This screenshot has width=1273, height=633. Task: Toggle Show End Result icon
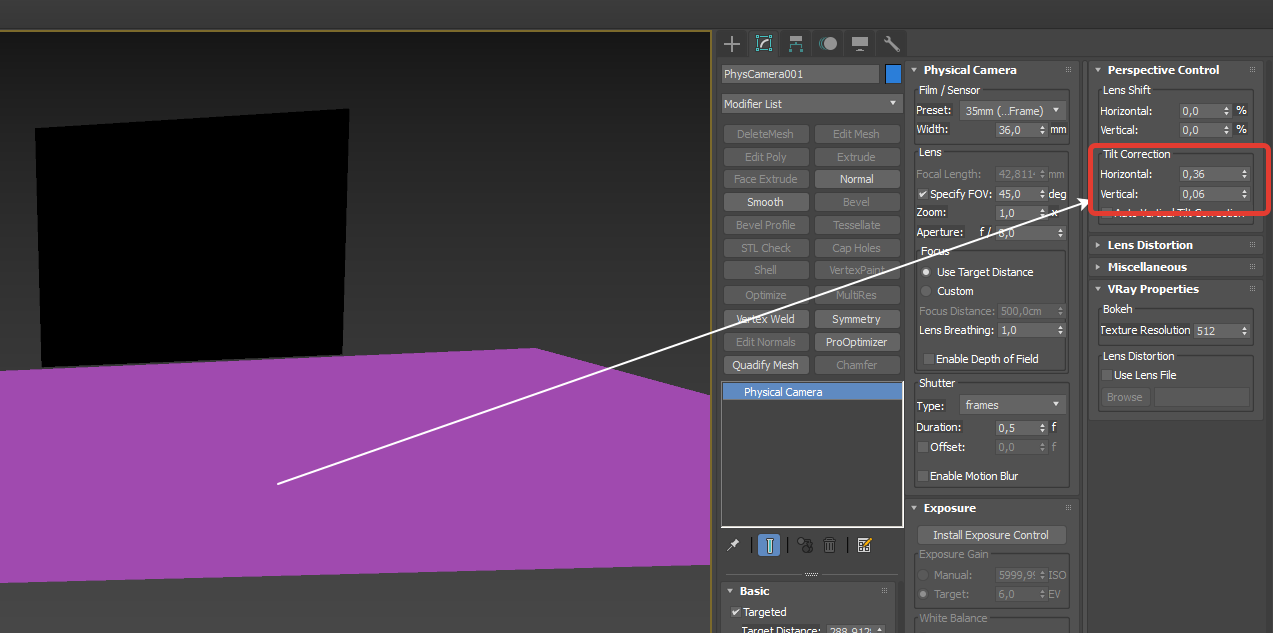769,545
